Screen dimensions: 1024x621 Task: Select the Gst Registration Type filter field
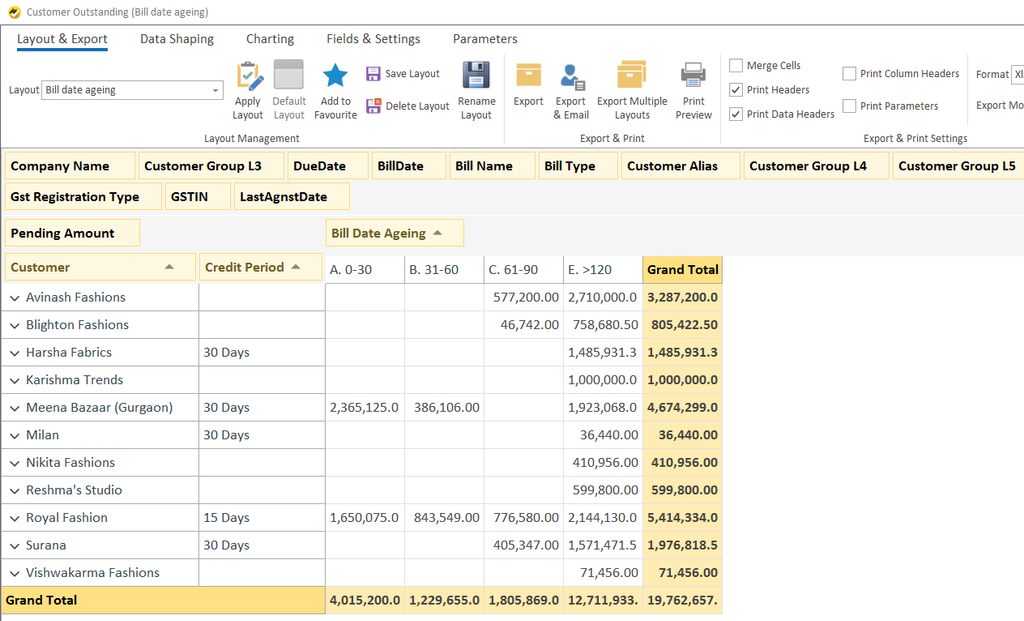83,197
